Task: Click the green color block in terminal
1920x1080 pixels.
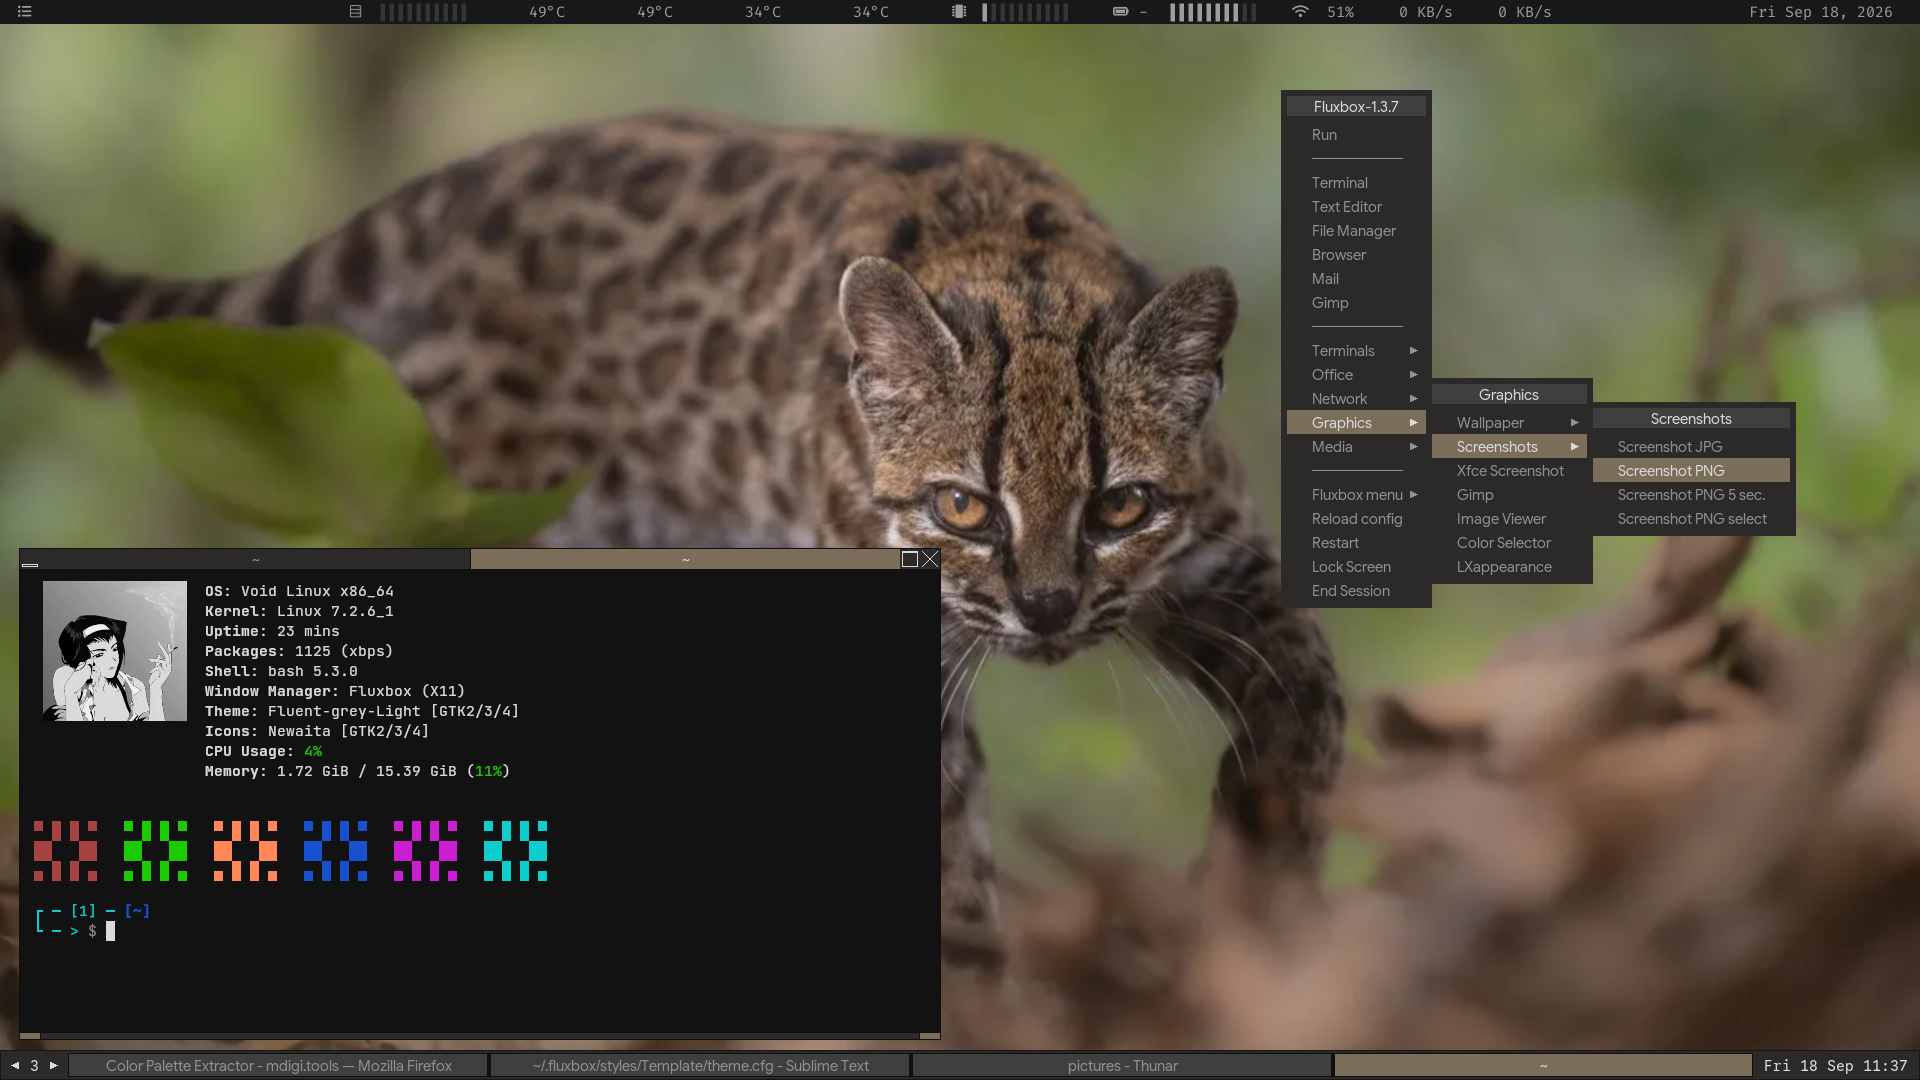Action: (x=155, y=851)
